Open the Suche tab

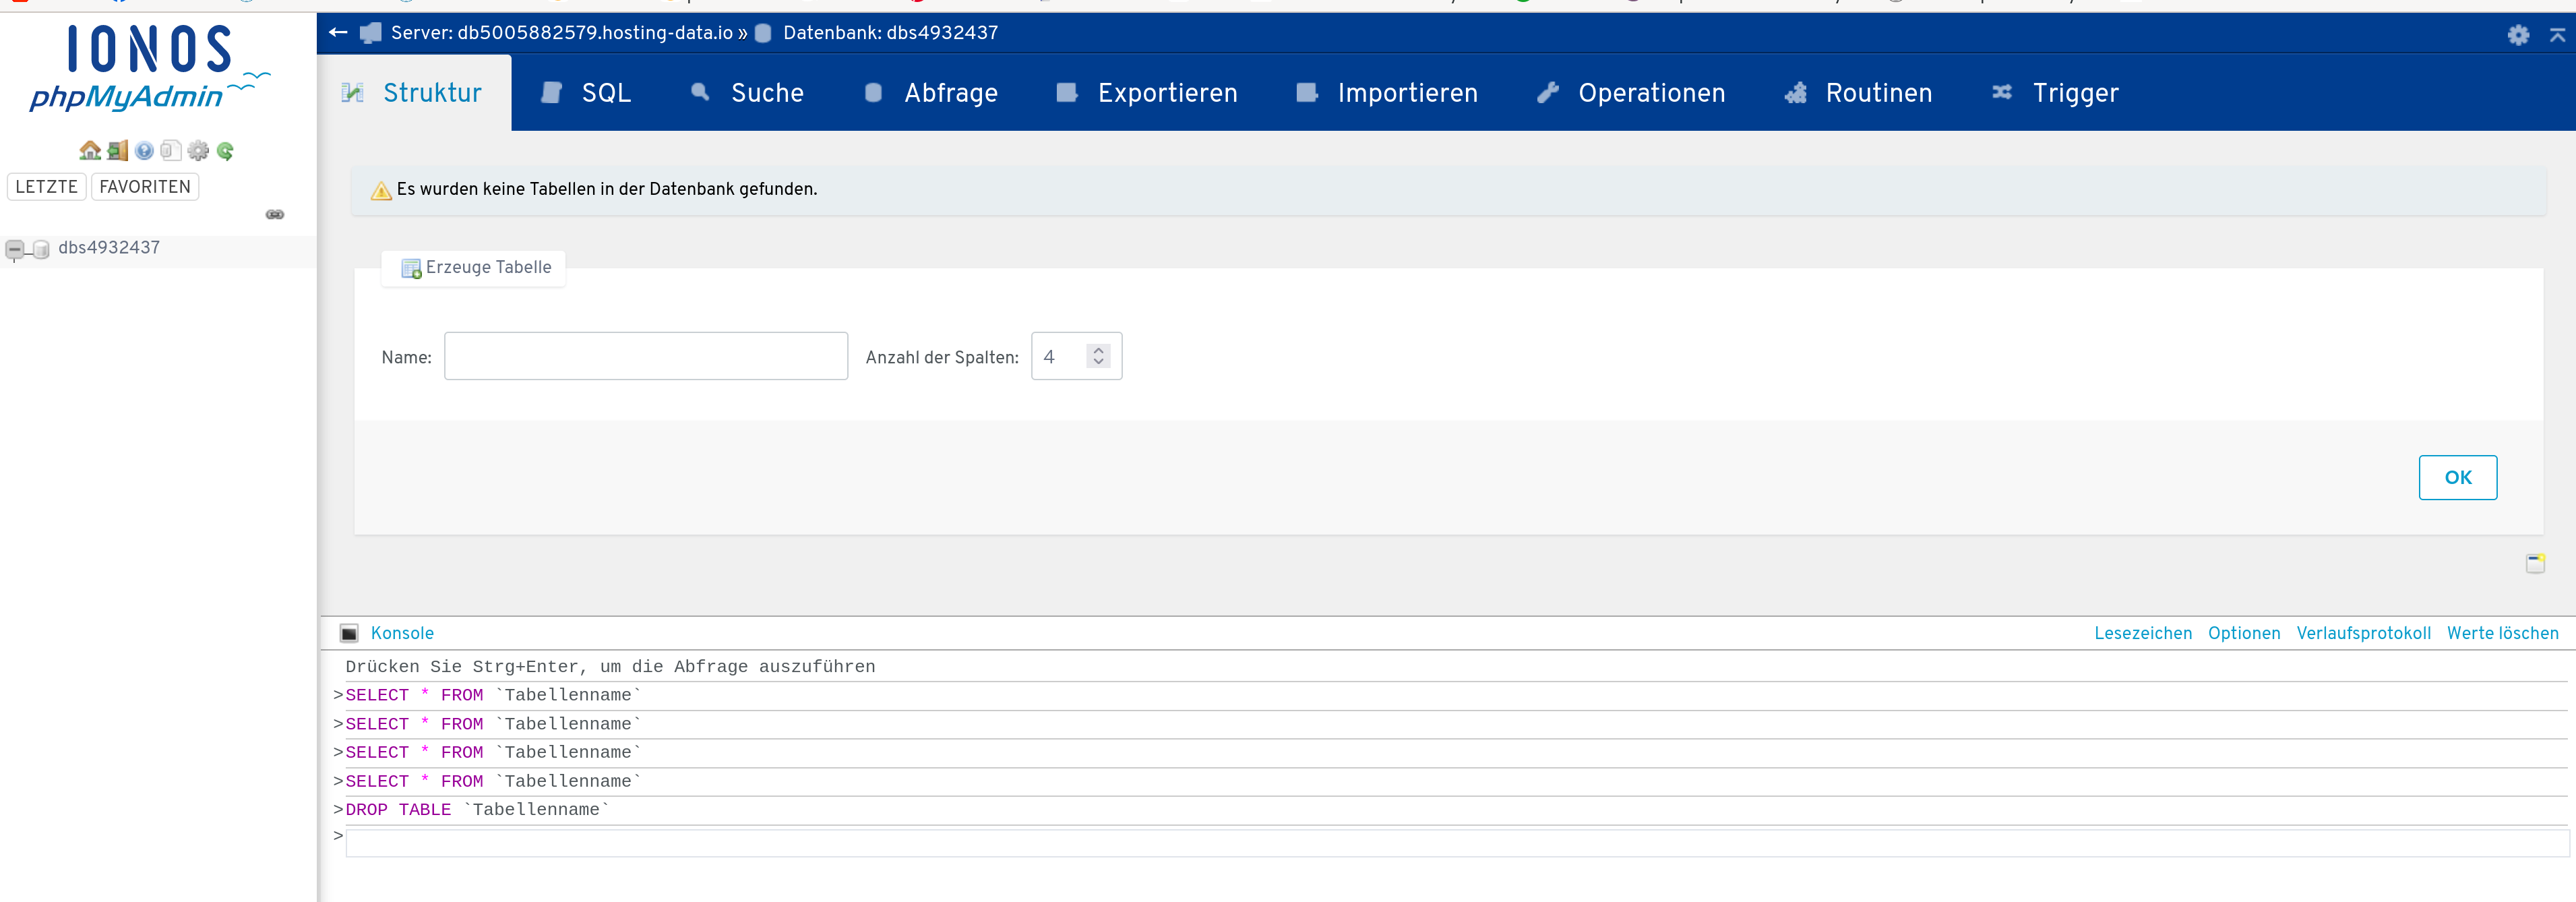748,93
